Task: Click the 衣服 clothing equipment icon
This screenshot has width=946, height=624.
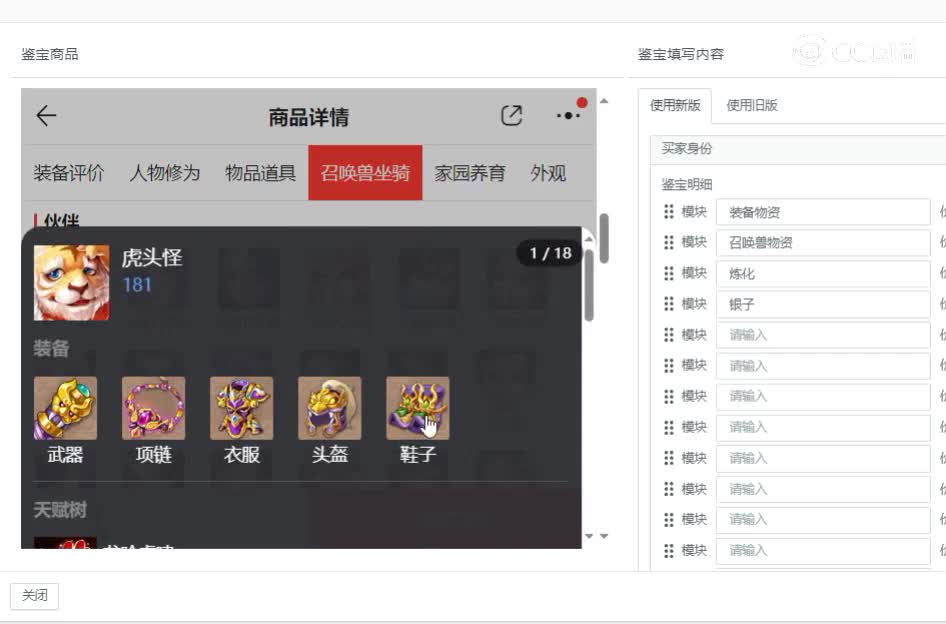Action: (x=241, y=407)
